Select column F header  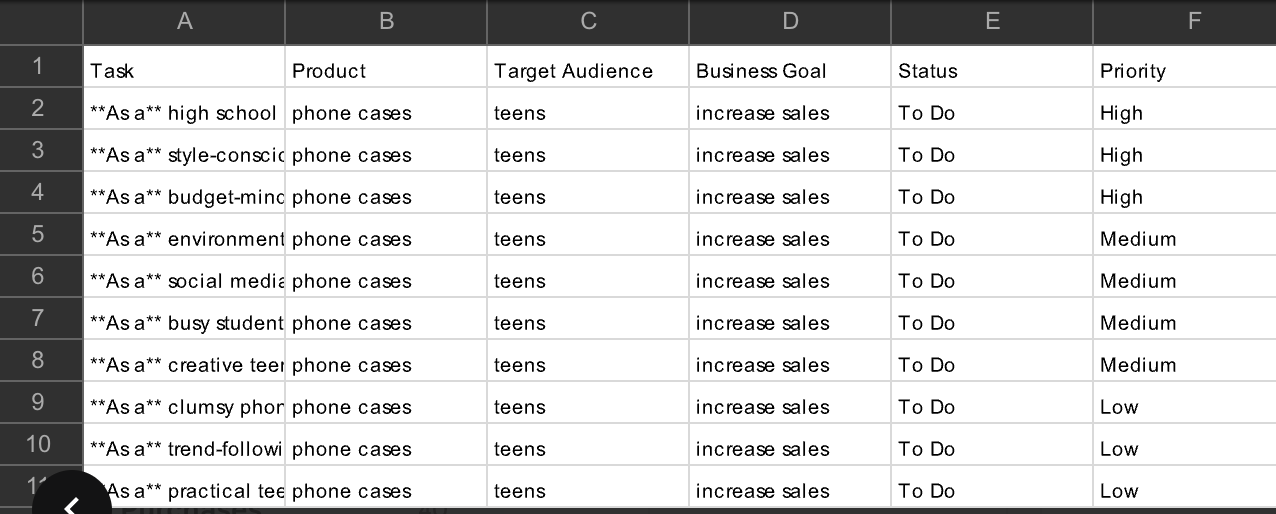click(x=1185, y=22)
